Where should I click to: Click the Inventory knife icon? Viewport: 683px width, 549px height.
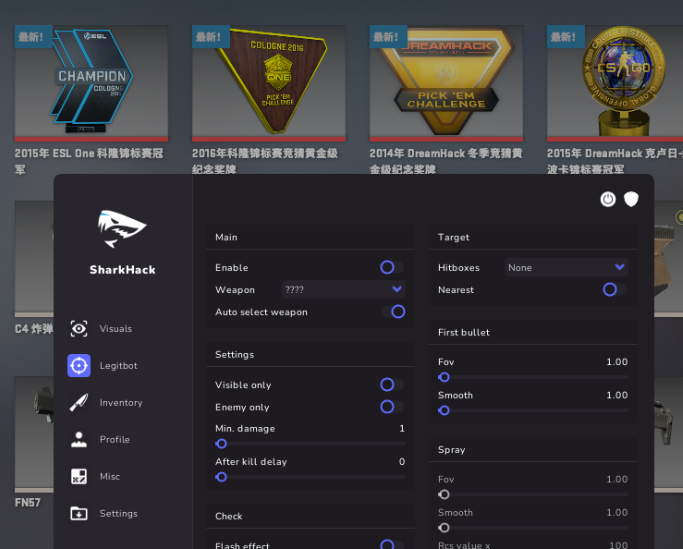(79, 403)
